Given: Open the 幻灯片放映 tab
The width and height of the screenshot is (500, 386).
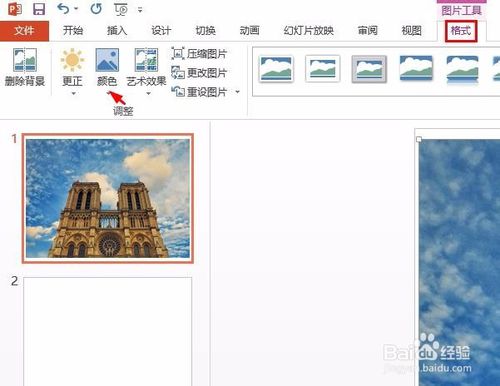Looking at the screenshot, I should click(309, 31).
